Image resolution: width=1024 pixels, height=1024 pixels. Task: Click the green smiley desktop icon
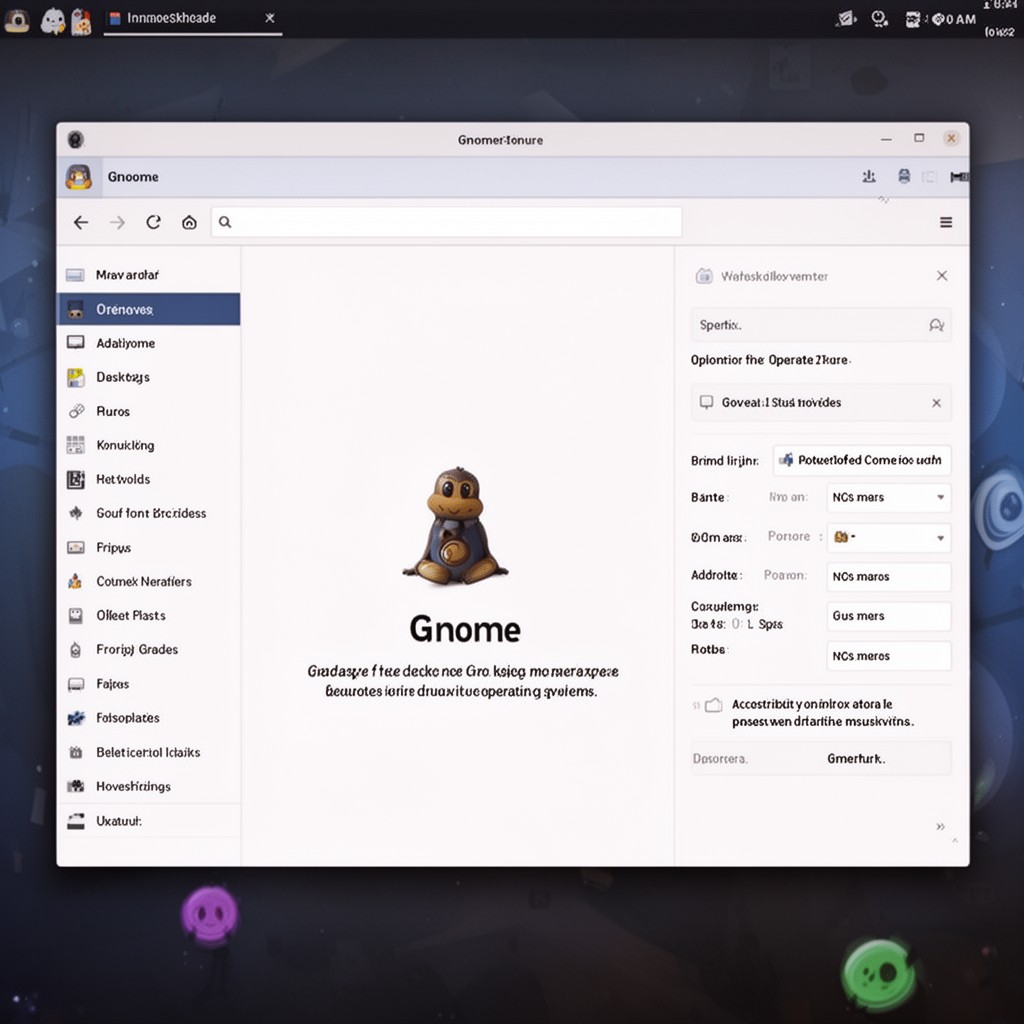878,974
